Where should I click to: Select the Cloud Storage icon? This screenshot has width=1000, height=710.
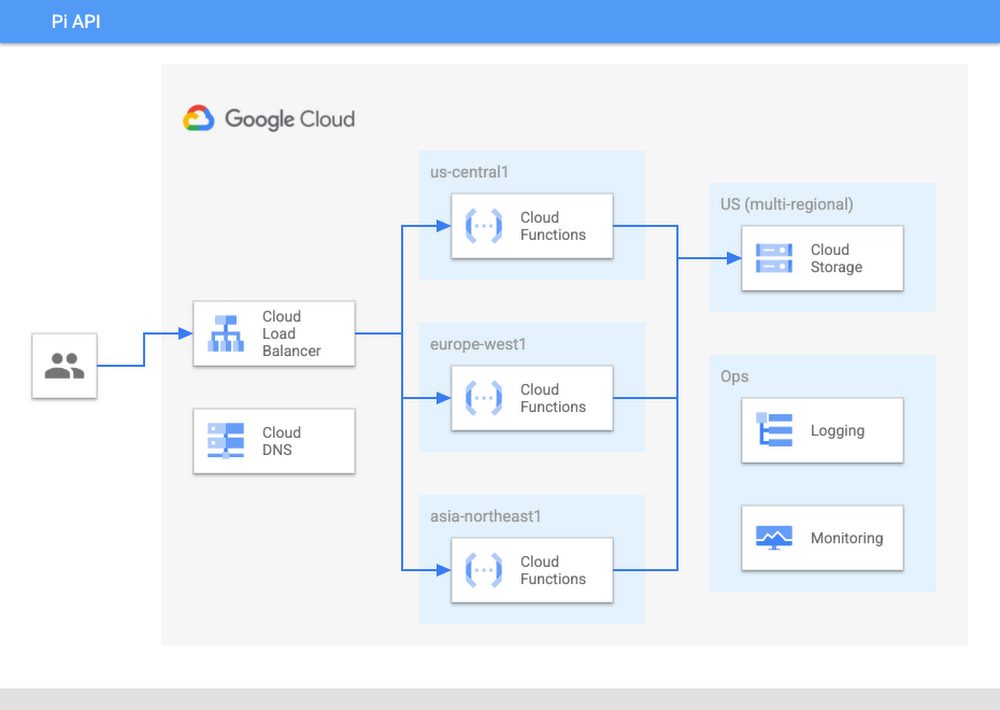(x=774, y=258)
